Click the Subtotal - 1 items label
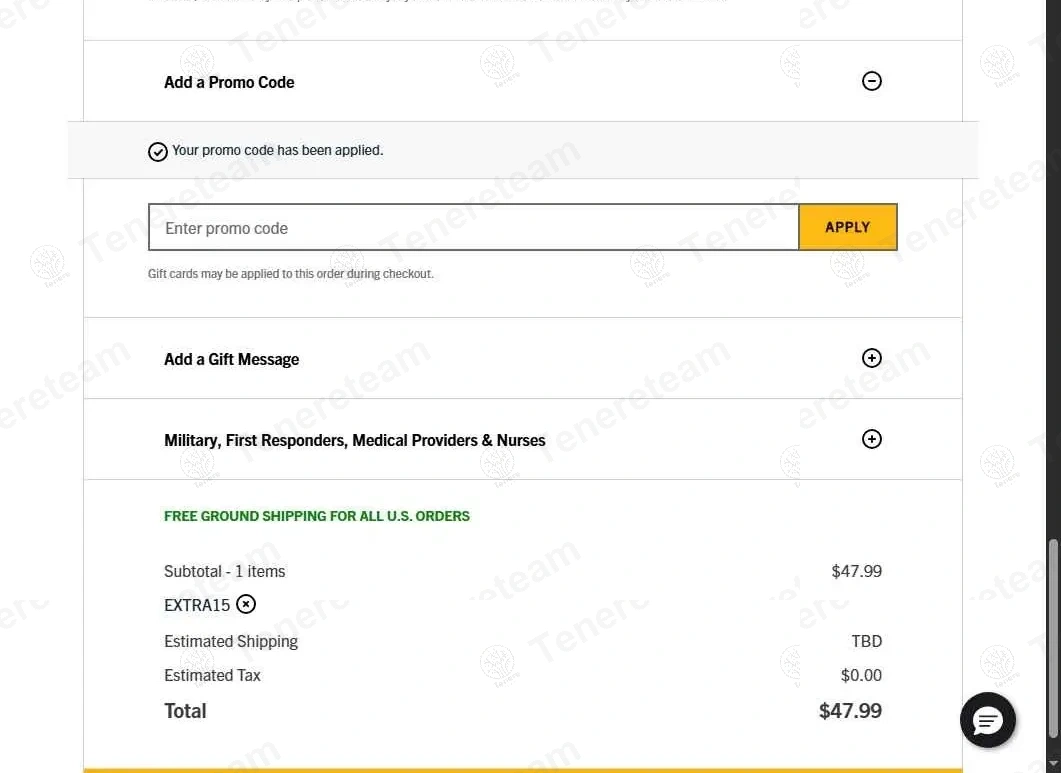The width and height of the screenshot is (1061, 773). click(224, 571)
